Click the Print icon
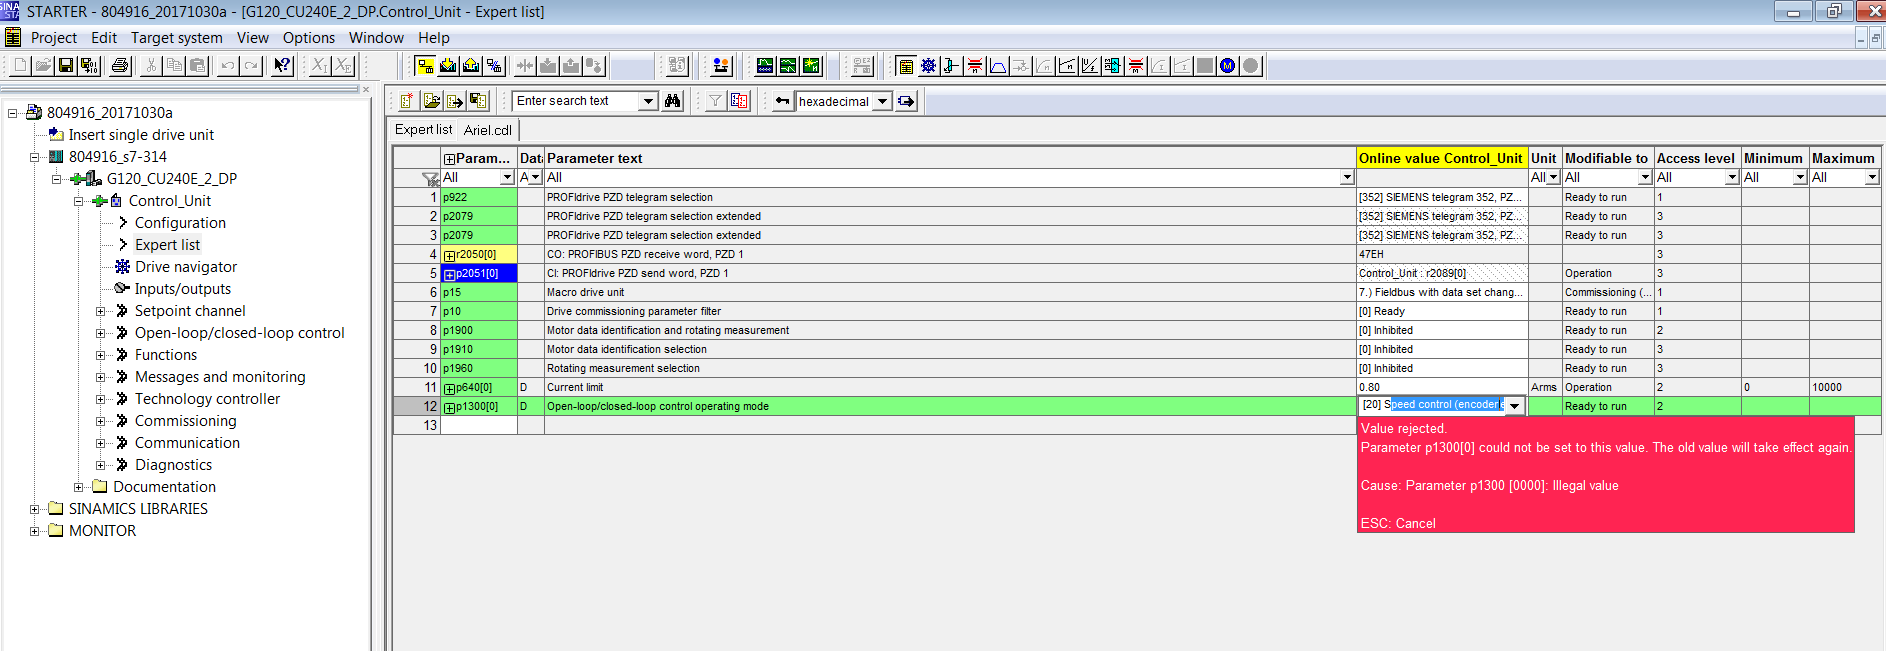The image size is (1886, 651). pyautogui.click(x=120, y=66)
